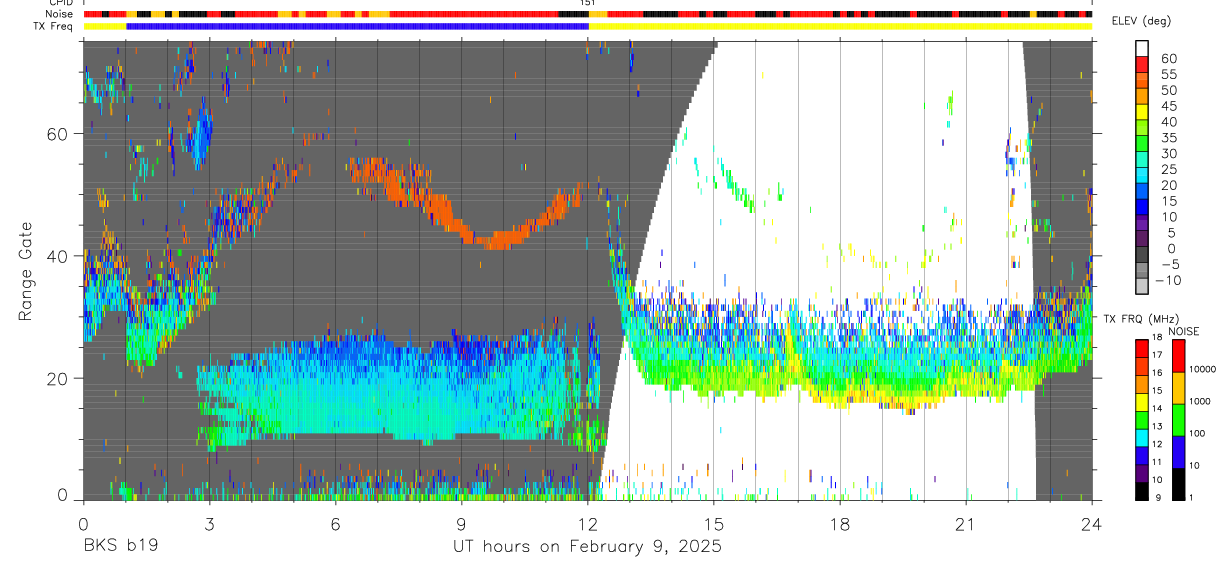Click '100' on the NOISE scale
Screen dimensions: 1228x567
coord(1198,432)
